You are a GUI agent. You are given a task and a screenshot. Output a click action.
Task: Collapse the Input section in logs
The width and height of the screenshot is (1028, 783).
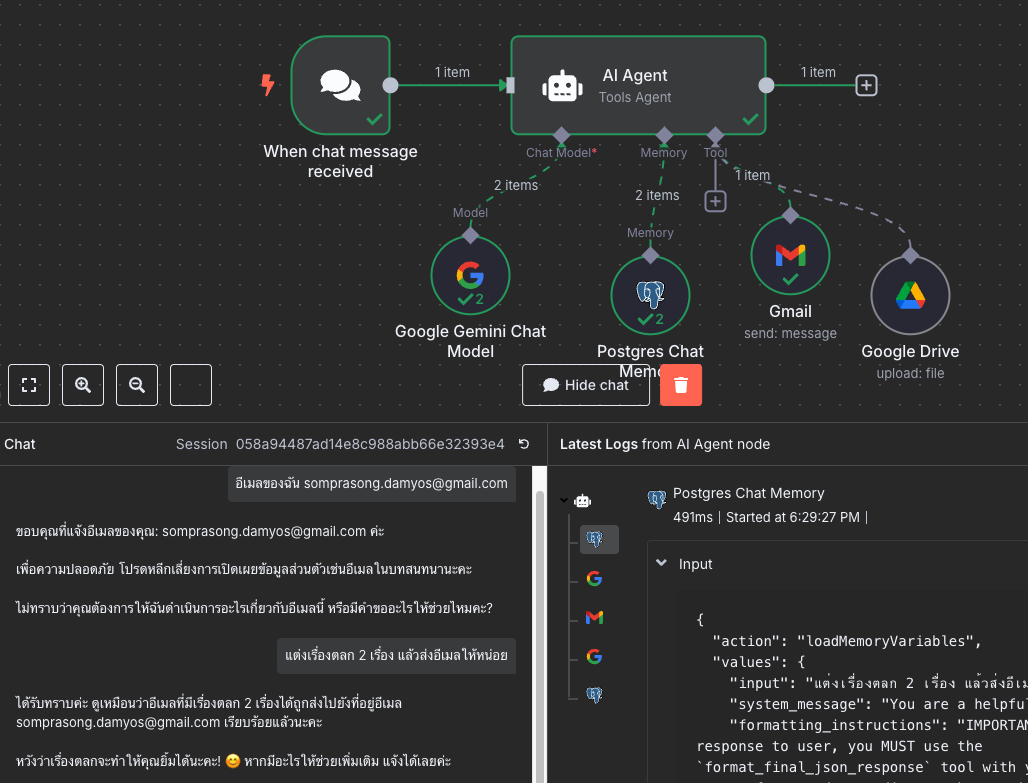[x=662, y=563]
